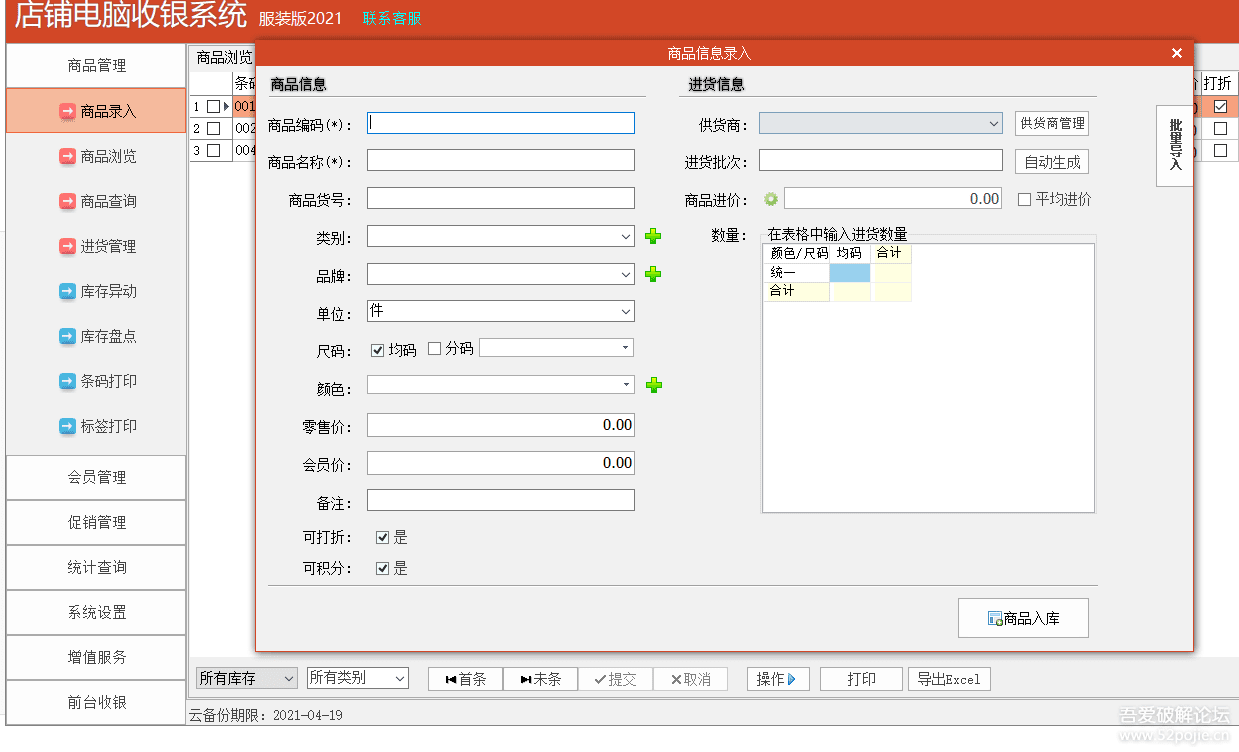This screenshot has width=1239, height=752.
Task: Expand the 所有库存 filter dropdown
Action: click(x=289, y=678)
